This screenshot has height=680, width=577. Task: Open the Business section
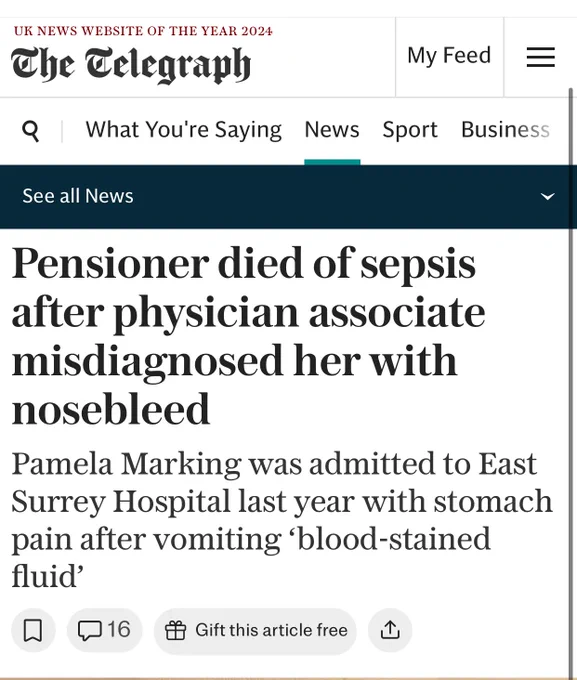(x=505, y=130)
